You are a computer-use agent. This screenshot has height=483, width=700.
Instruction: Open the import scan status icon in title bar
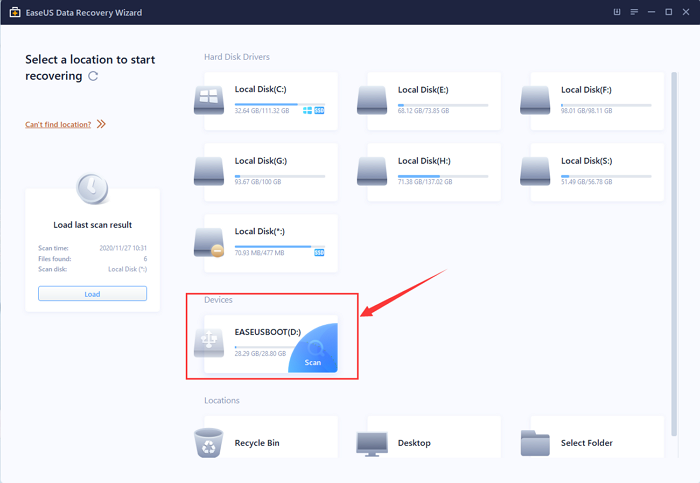coord(617,12)
